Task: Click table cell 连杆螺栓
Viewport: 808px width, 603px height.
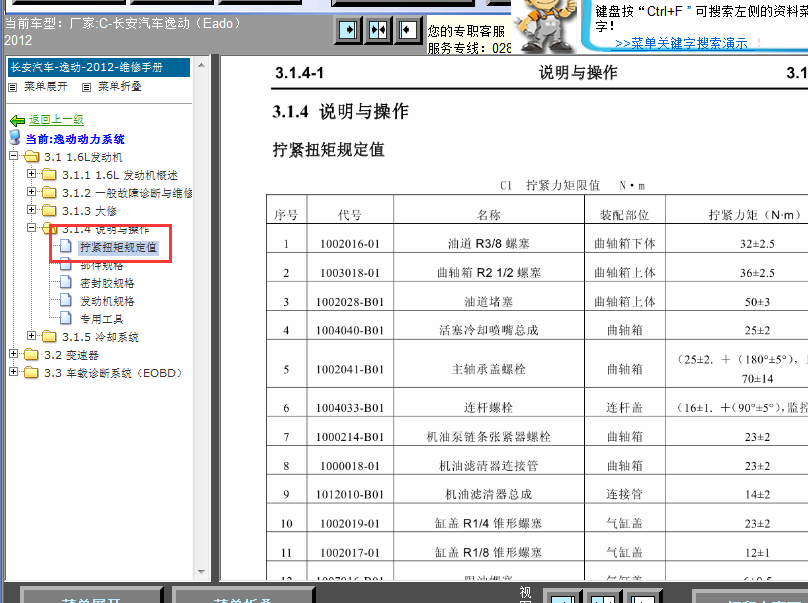Action: pos(489,408)
